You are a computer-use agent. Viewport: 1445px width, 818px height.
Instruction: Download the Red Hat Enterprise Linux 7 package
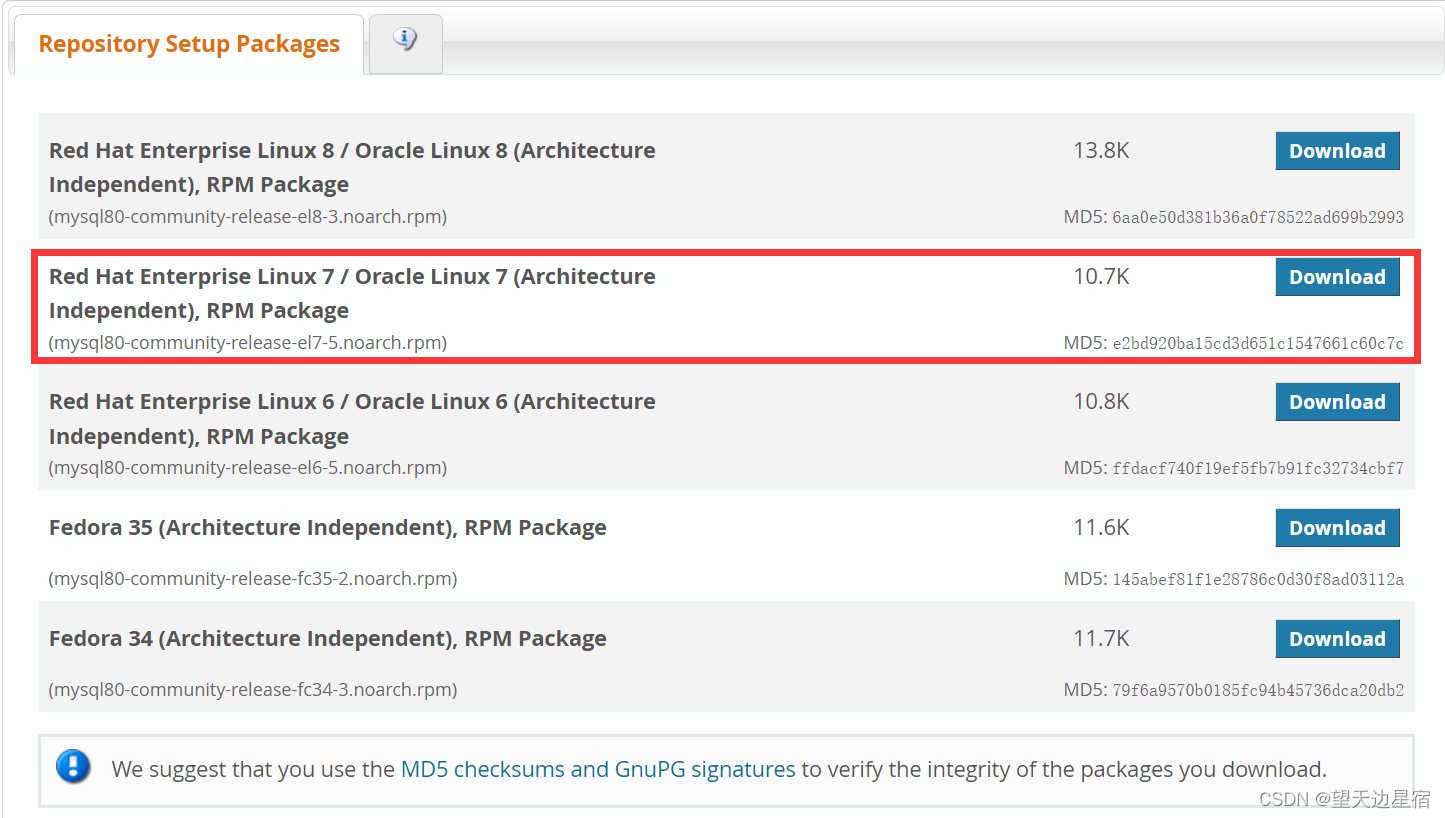(1337, 277)
